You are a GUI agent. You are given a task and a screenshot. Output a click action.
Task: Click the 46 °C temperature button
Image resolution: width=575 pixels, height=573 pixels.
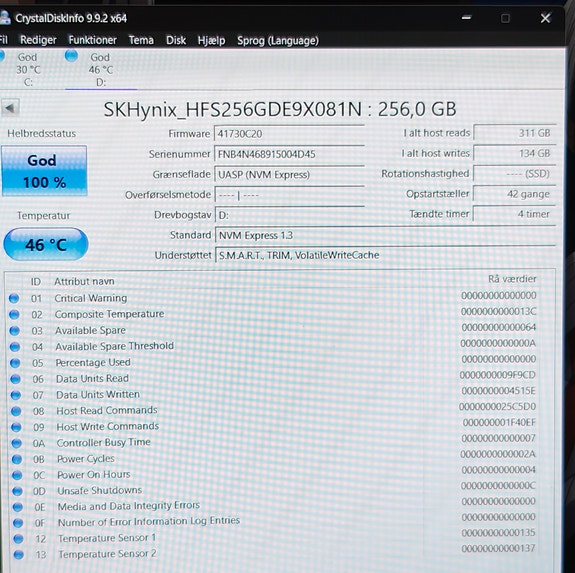click(x=46, y=245)
